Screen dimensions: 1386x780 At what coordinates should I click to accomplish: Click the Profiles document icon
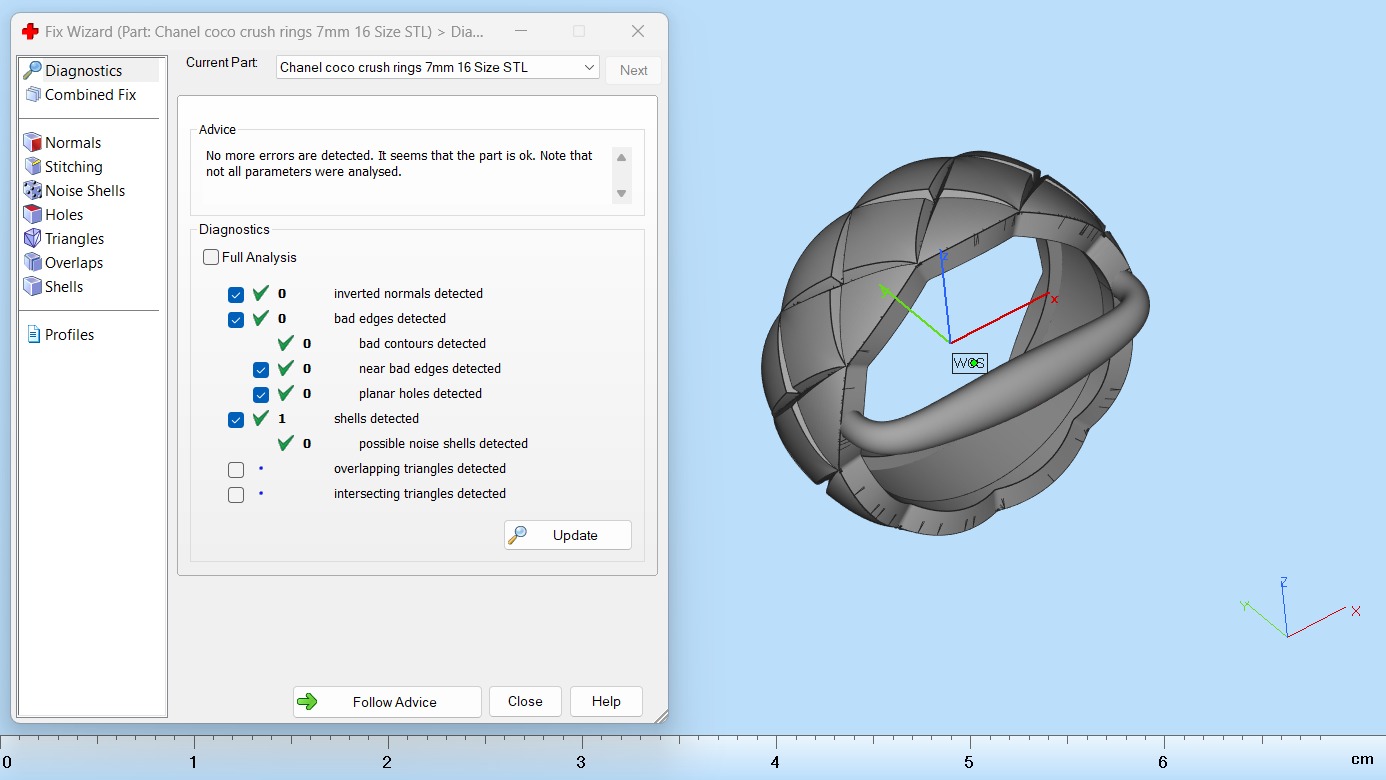click(x=34, y=335)
